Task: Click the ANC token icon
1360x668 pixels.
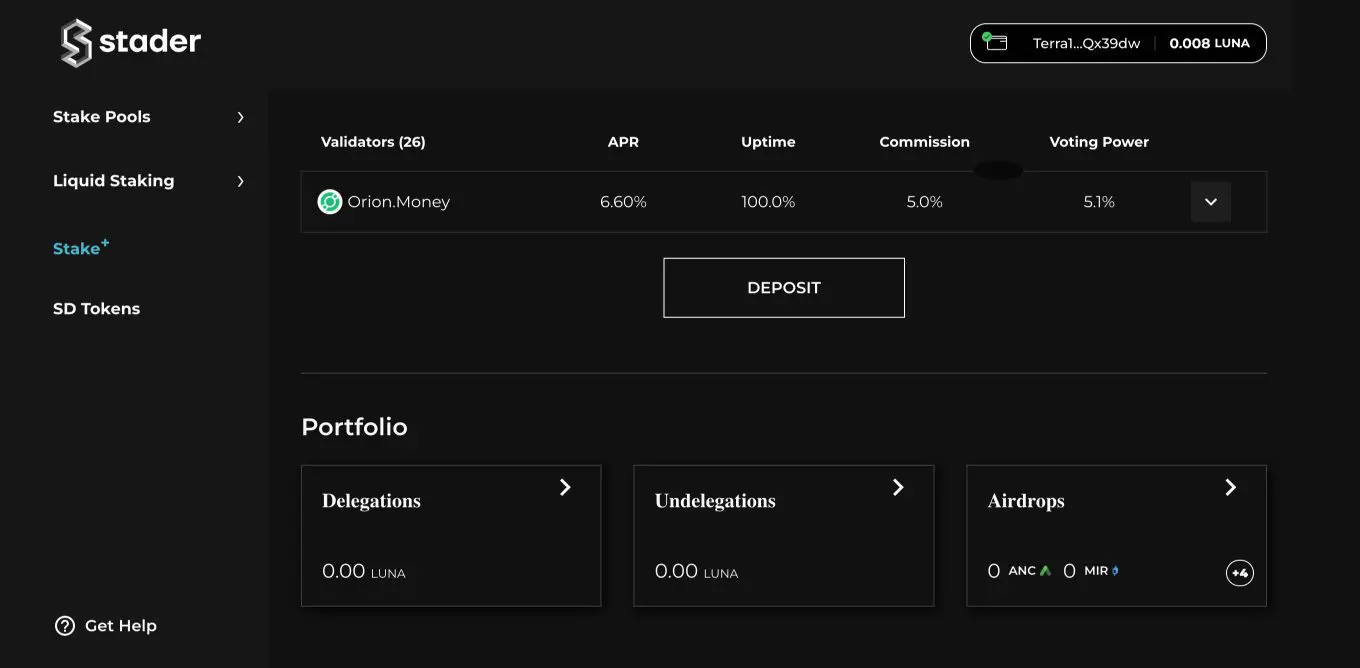Action: (x=1045, y=571)
